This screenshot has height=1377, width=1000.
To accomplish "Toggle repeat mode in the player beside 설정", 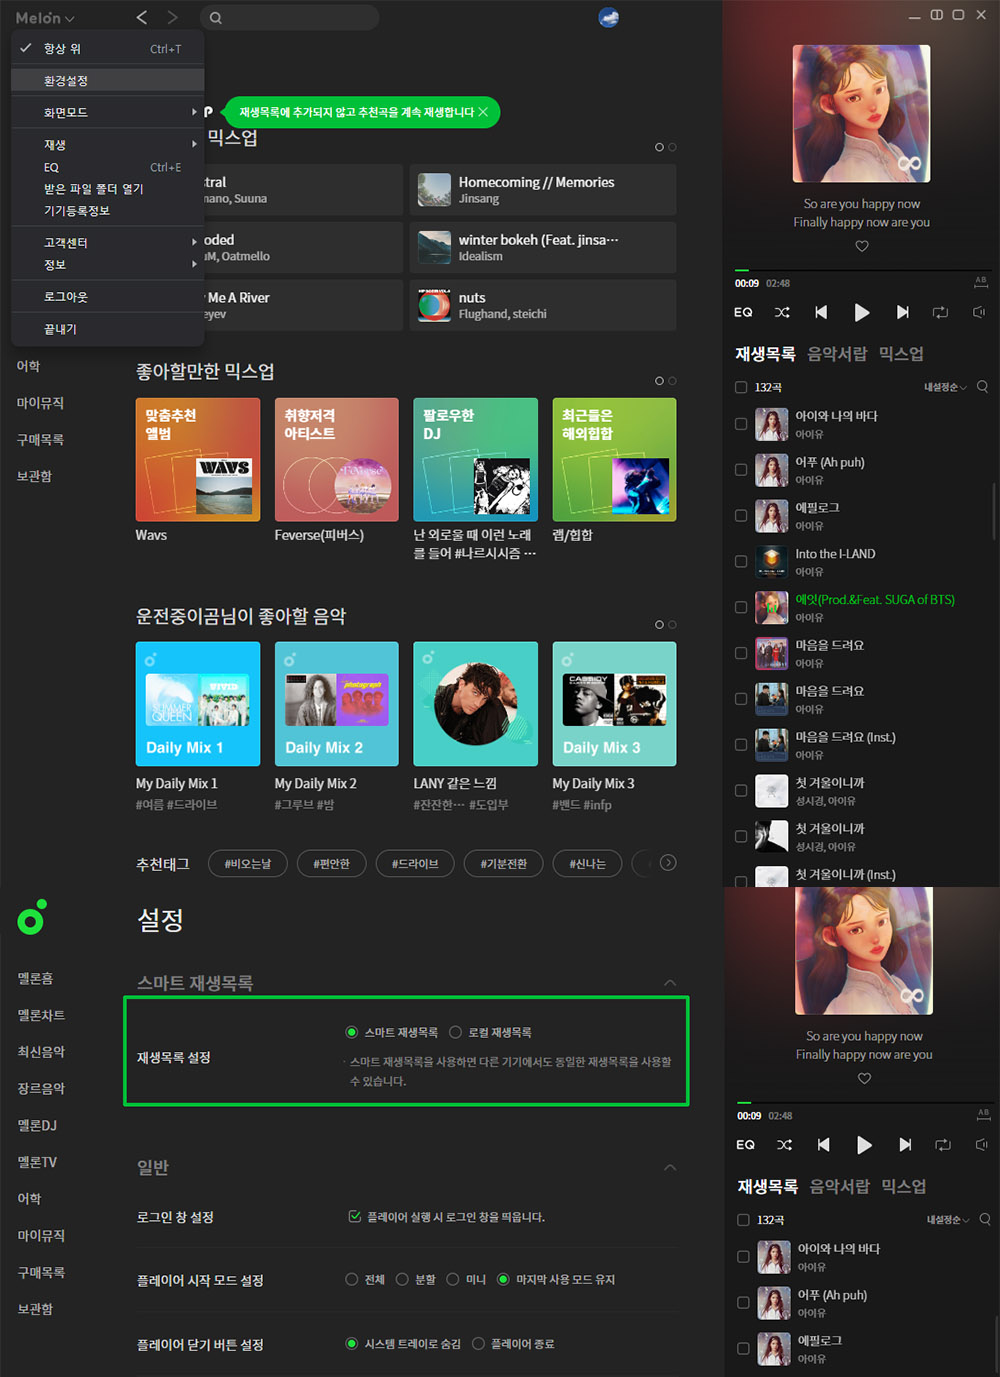I will pyautogui.click(x=943, y=1145).
